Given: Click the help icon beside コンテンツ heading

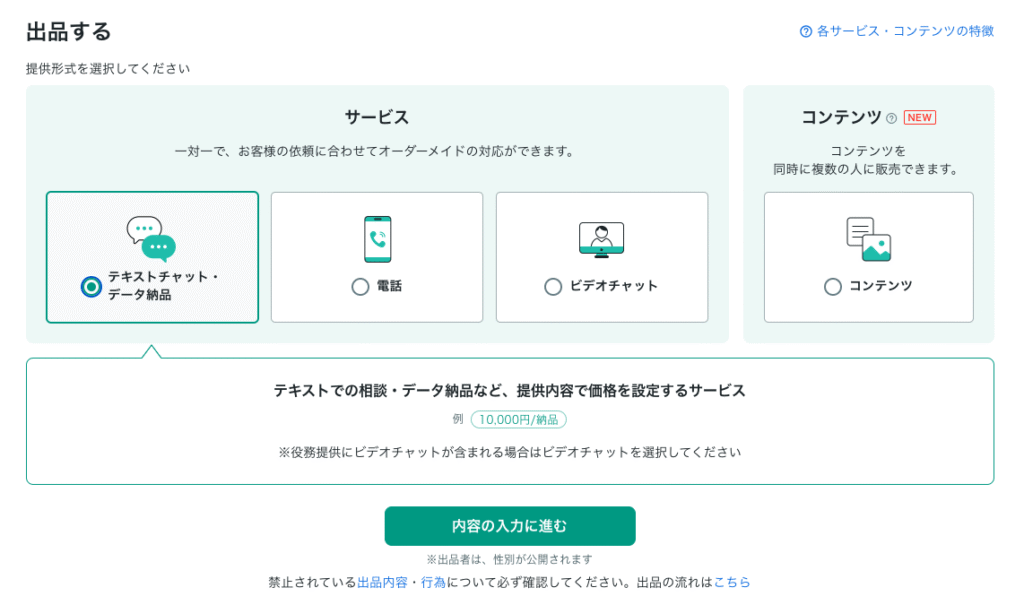Looking at the screenshot, I should click(891, 118).
